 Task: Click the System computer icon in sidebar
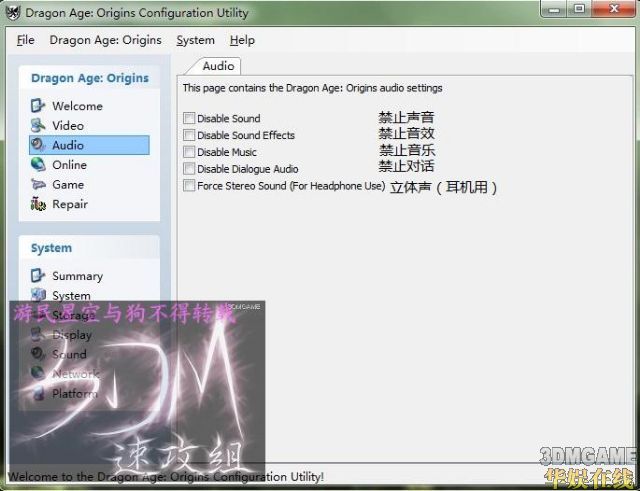pyautogui.click(x=38, y=295)
